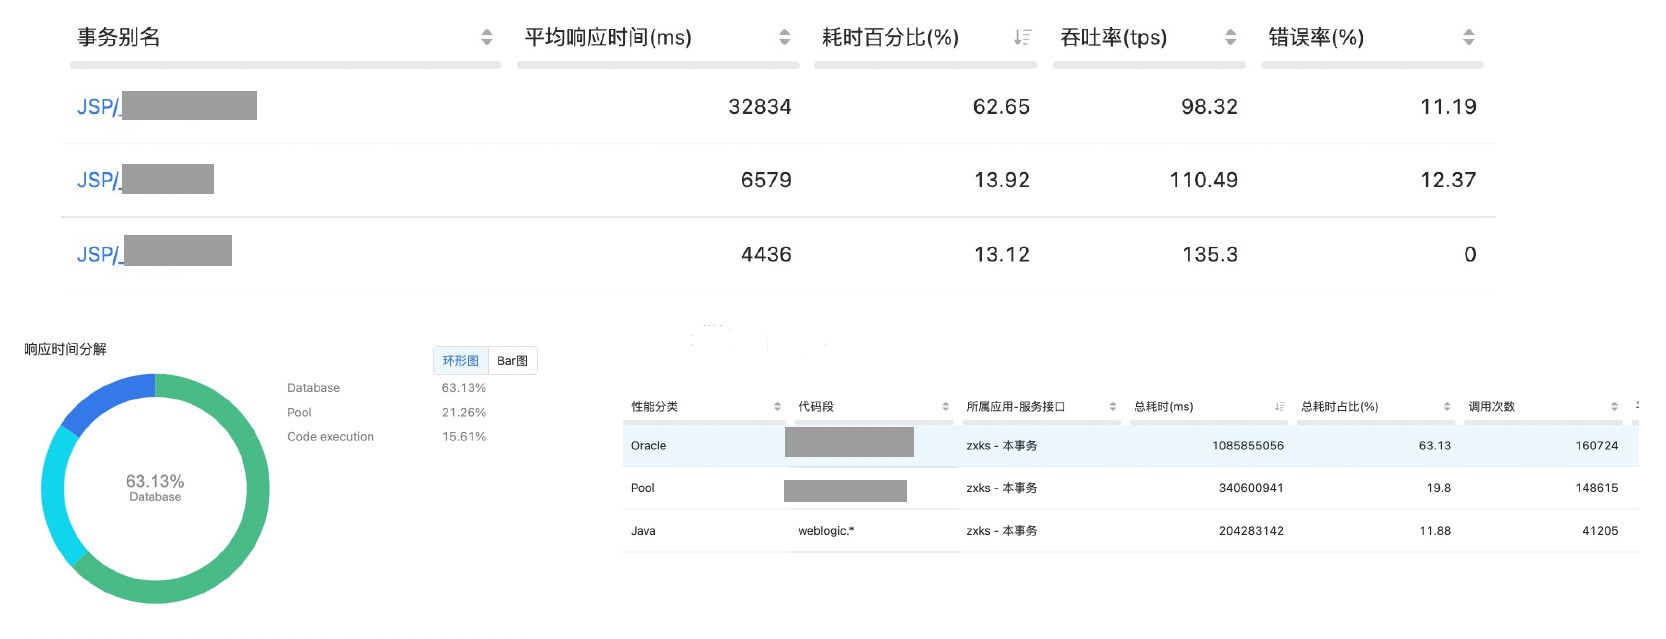
Task: Click the 总耗时占比(%) sort arrows
Action: [1446, 407]
